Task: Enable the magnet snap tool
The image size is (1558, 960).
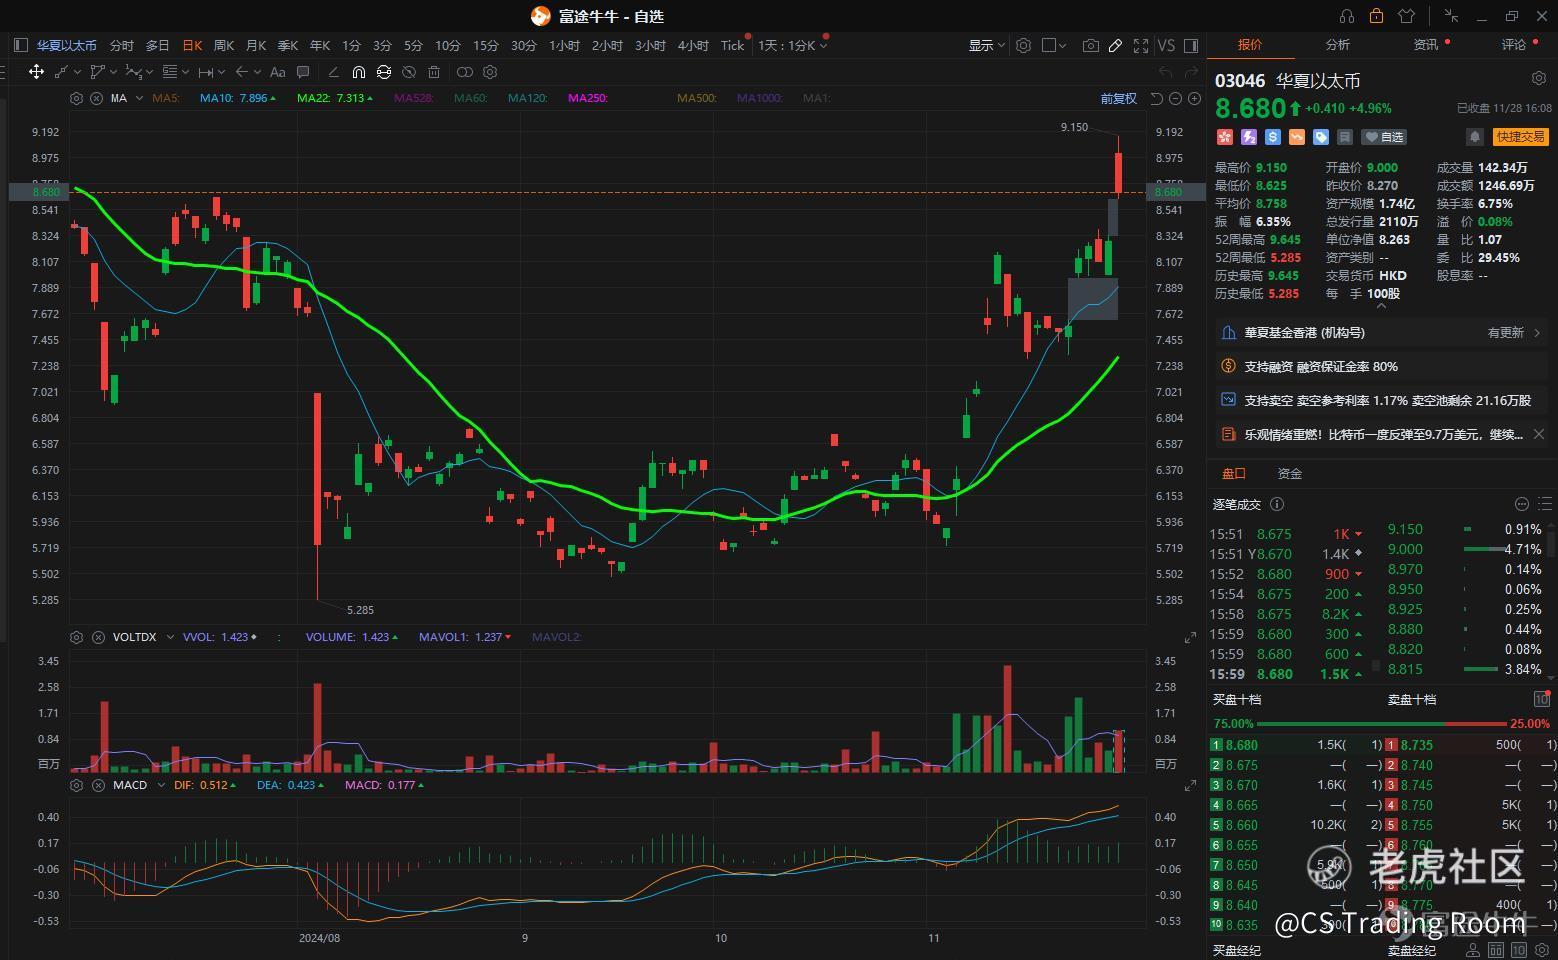Action: 359,72
